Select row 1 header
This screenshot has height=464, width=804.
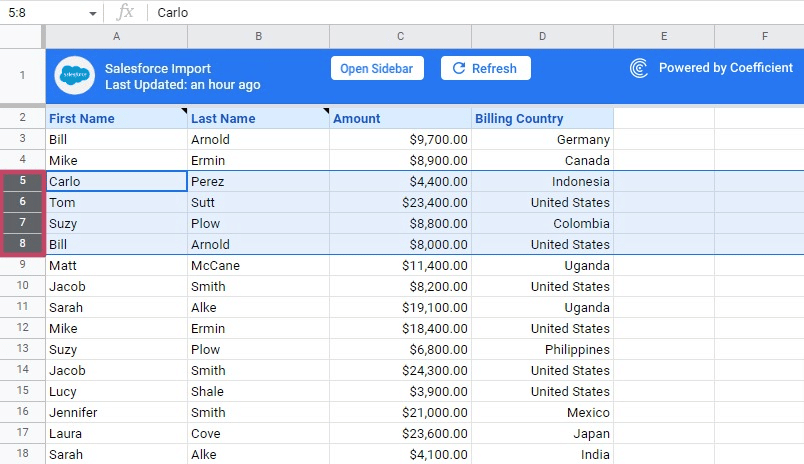pyautogui.click(x=22, y=76)
